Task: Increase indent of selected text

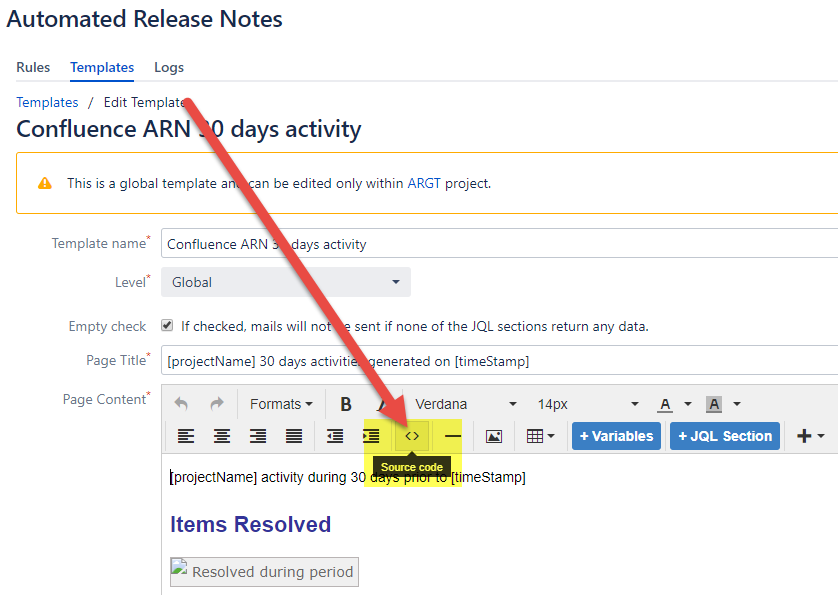Action: [371, 436]
